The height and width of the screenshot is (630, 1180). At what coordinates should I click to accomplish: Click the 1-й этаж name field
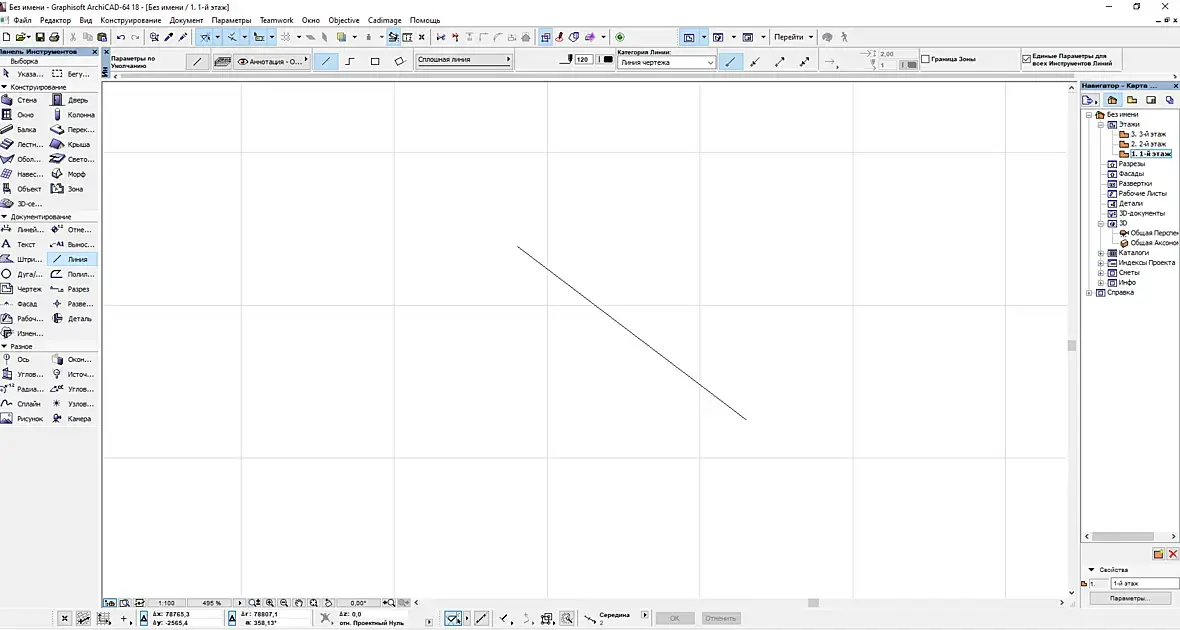pyautogui.click(x=1144, y=583)
